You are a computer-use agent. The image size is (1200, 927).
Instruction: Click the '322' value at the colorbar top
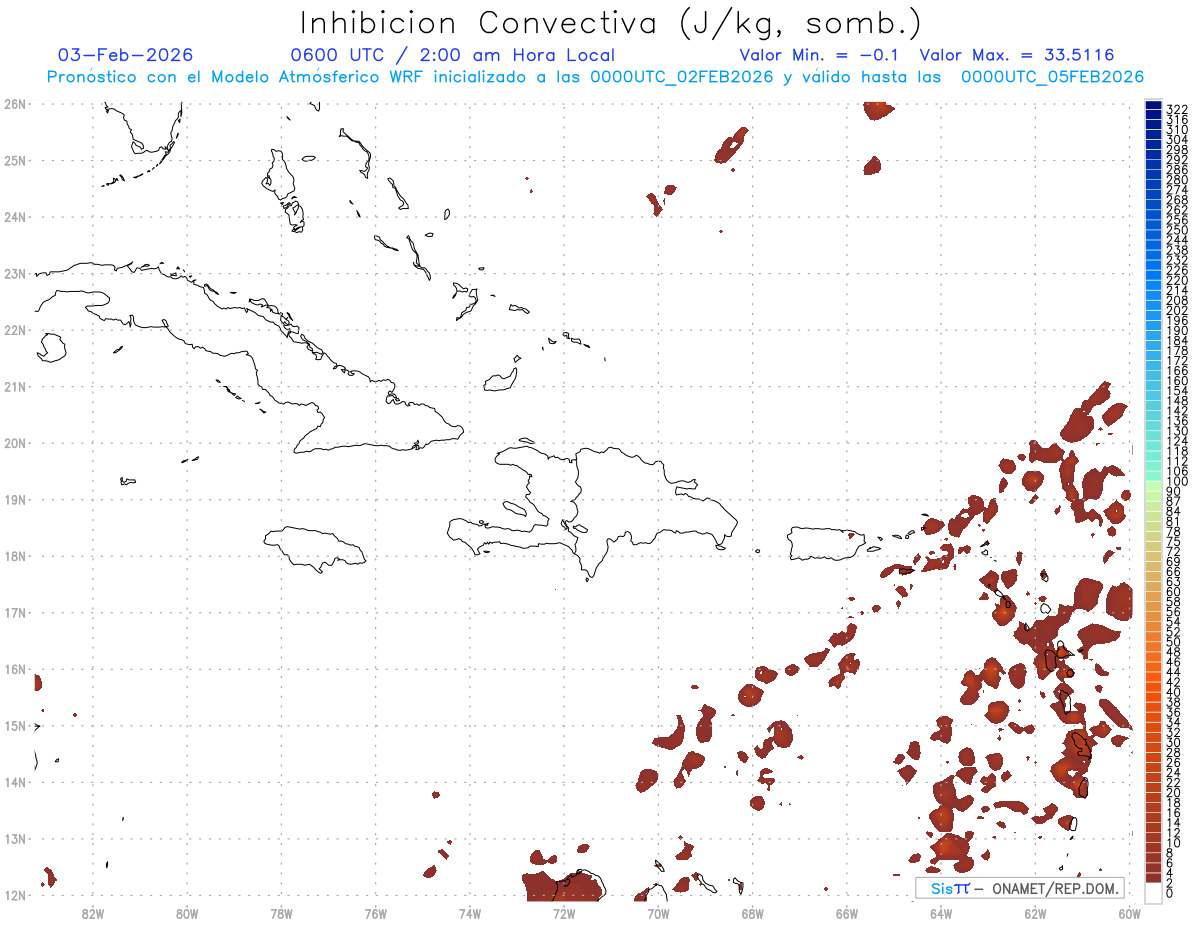pos(1176,108)
